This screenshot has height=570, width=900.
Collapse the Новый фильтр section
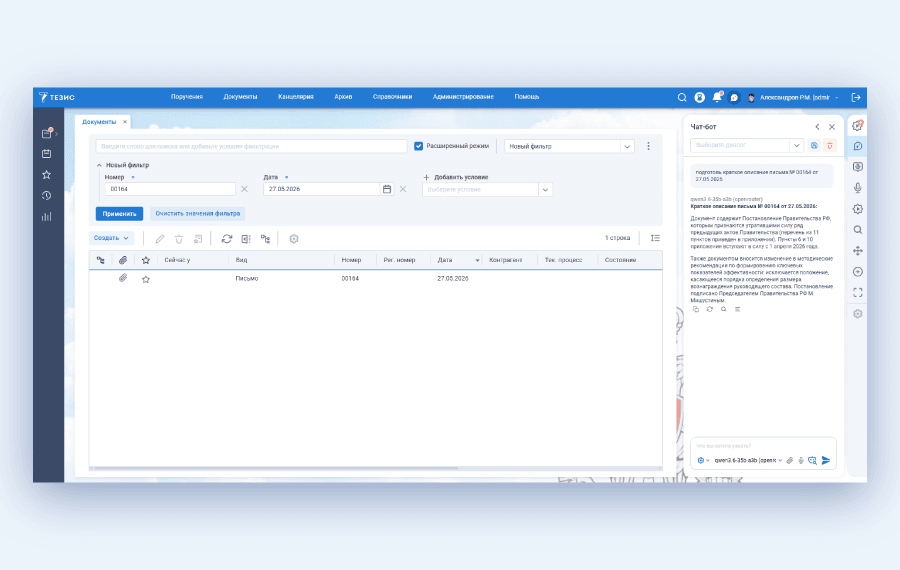click(99, 165)
